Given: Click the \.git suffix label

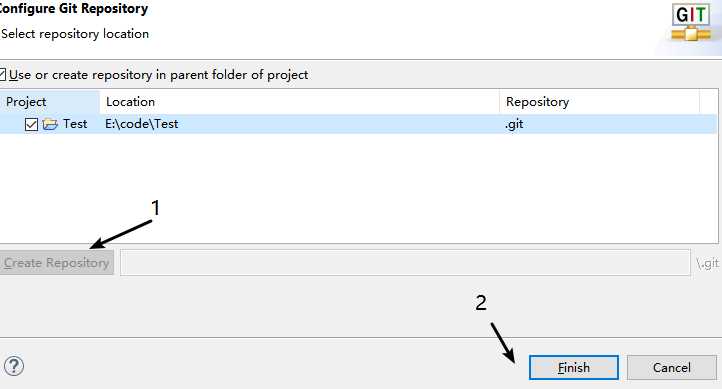Looking at the screenshot, I should tap(708, 263).
